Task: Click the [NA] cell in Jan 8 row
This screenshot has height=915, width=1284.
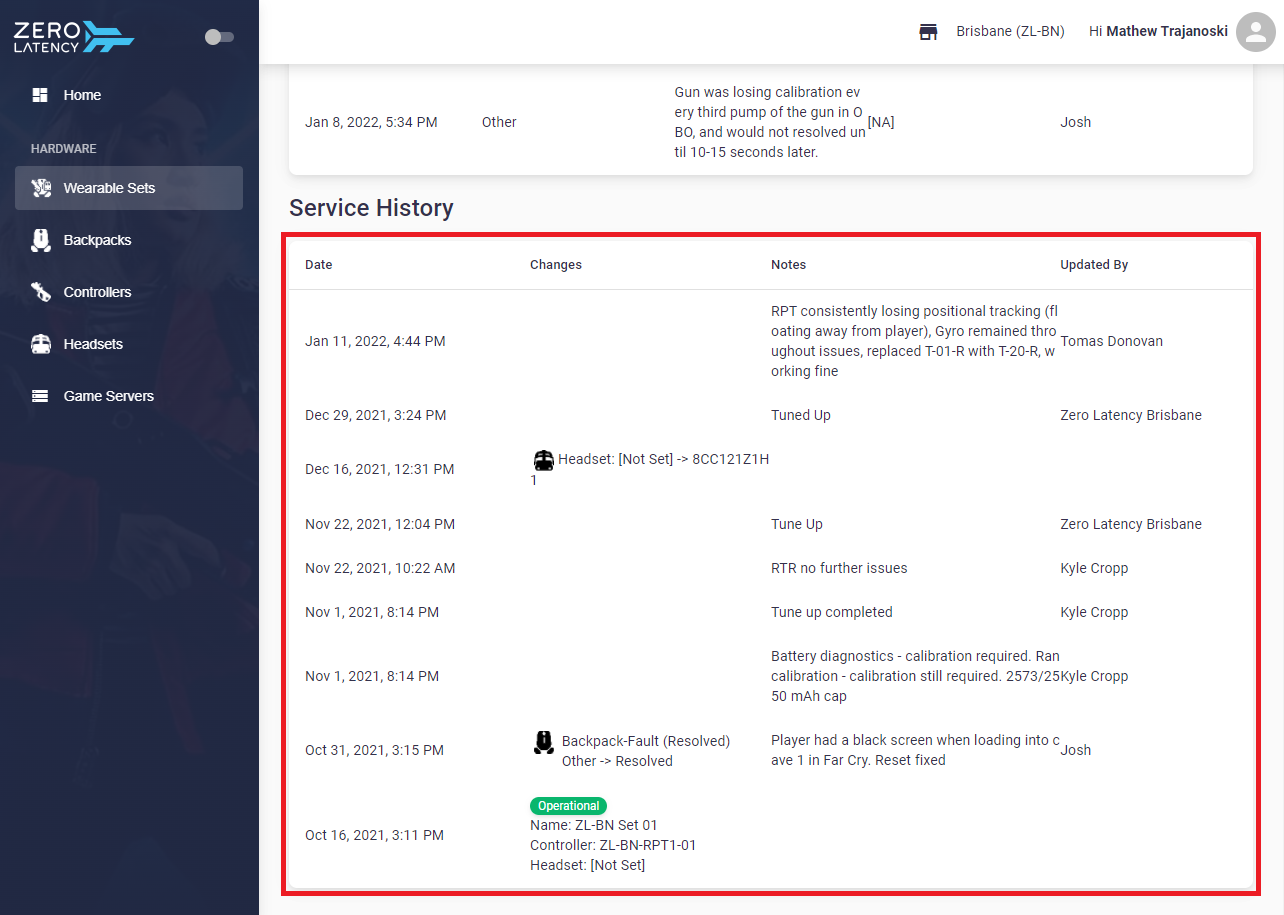Action: [881, 122]
